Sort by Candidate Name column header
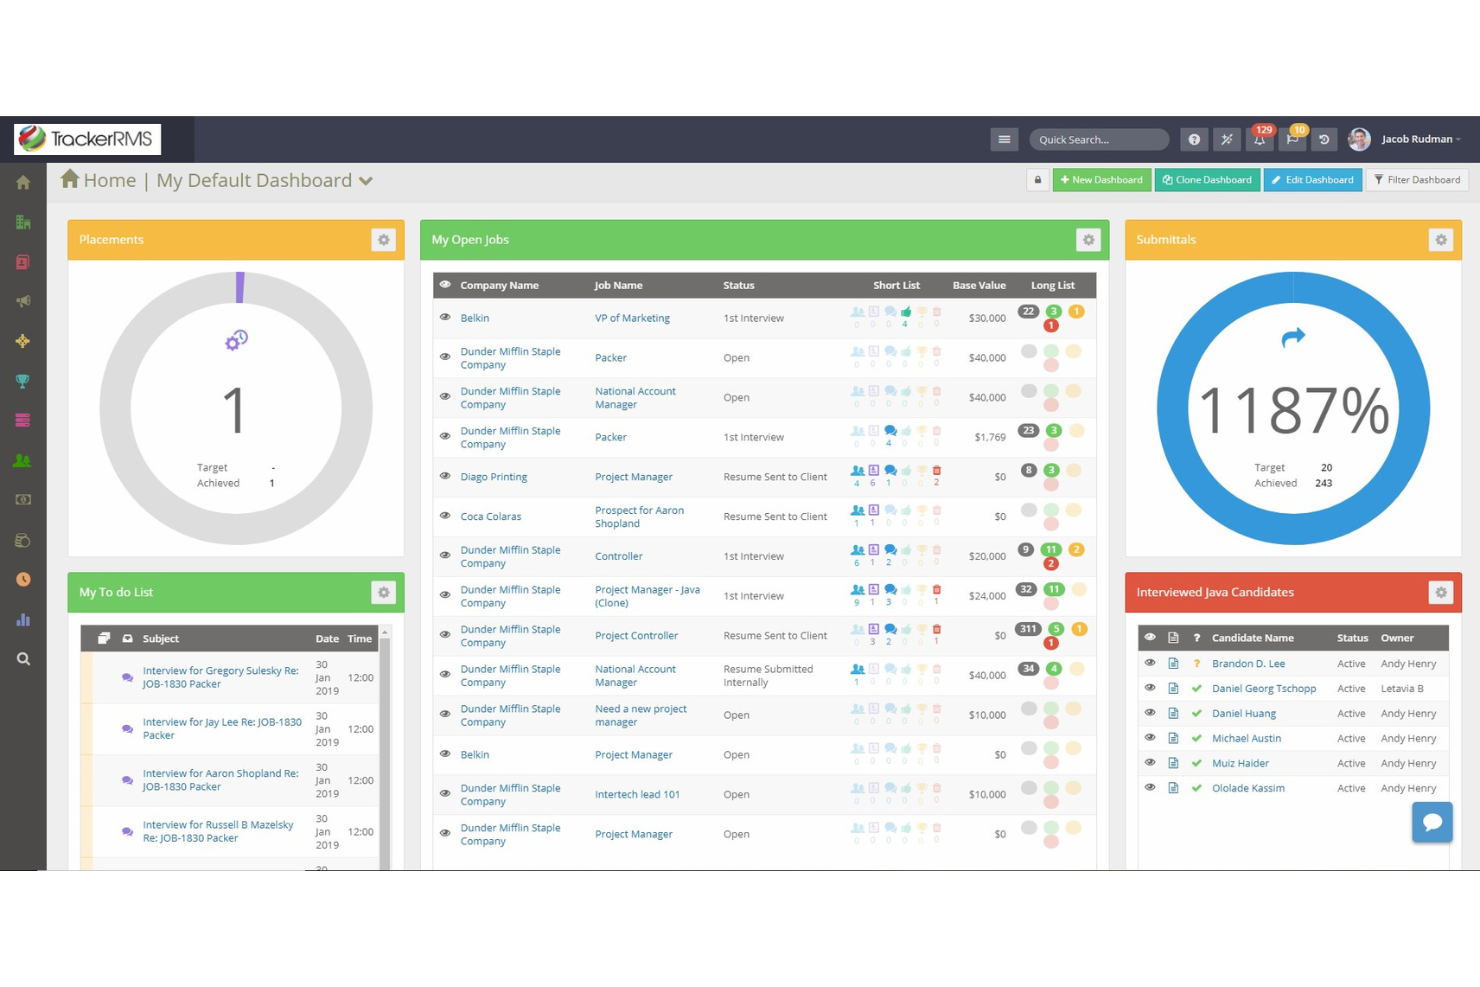Screen dimensions: 1480x987 (x=1252, y=638)
